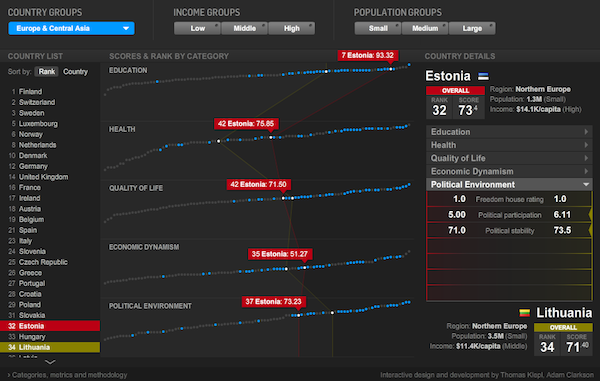Screen dimensions: 600x381
Task: Click Lithuania's overall rank 34 box
Action: (547, 344)
